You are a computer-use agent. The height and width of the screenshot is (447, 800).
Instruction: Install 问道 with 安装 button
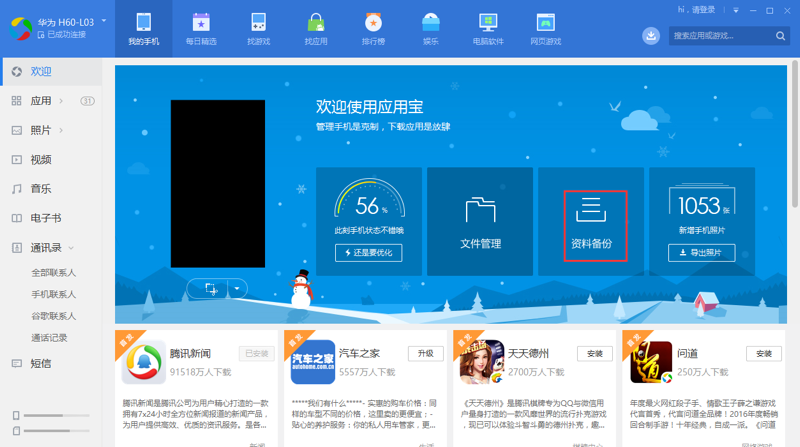tap(764, 354)
